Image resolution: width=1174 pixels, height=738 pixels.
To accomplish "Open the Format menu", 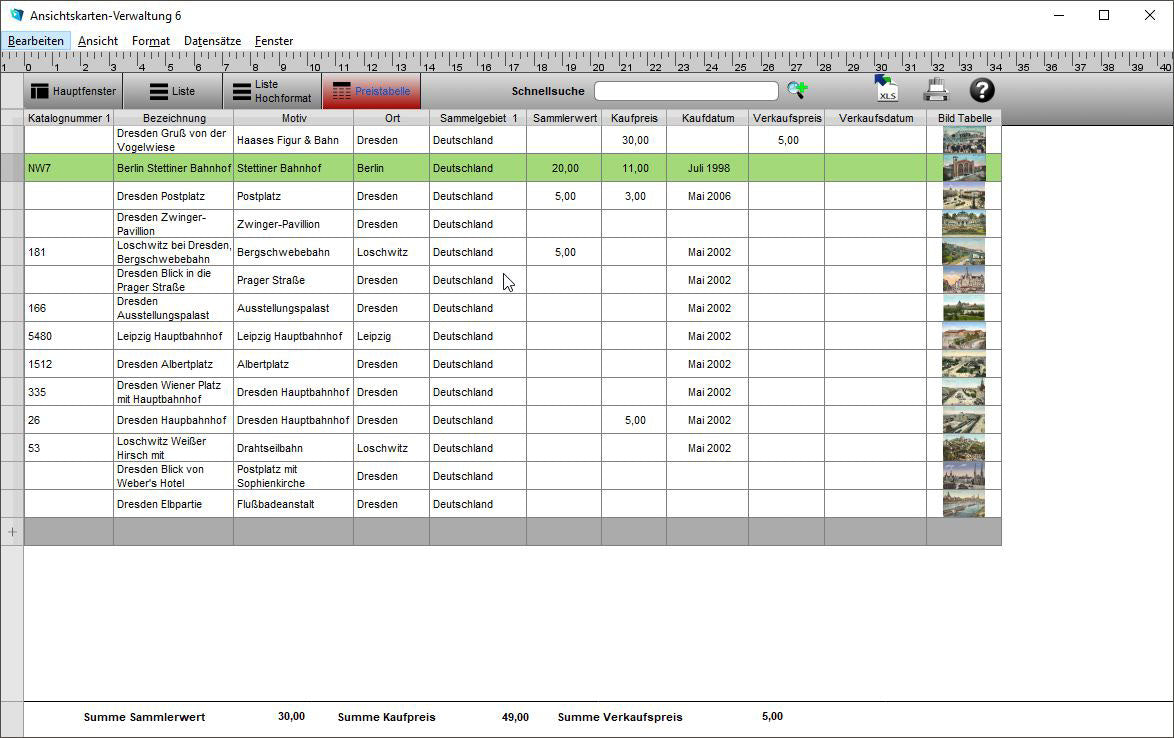I will click(151, 41).
